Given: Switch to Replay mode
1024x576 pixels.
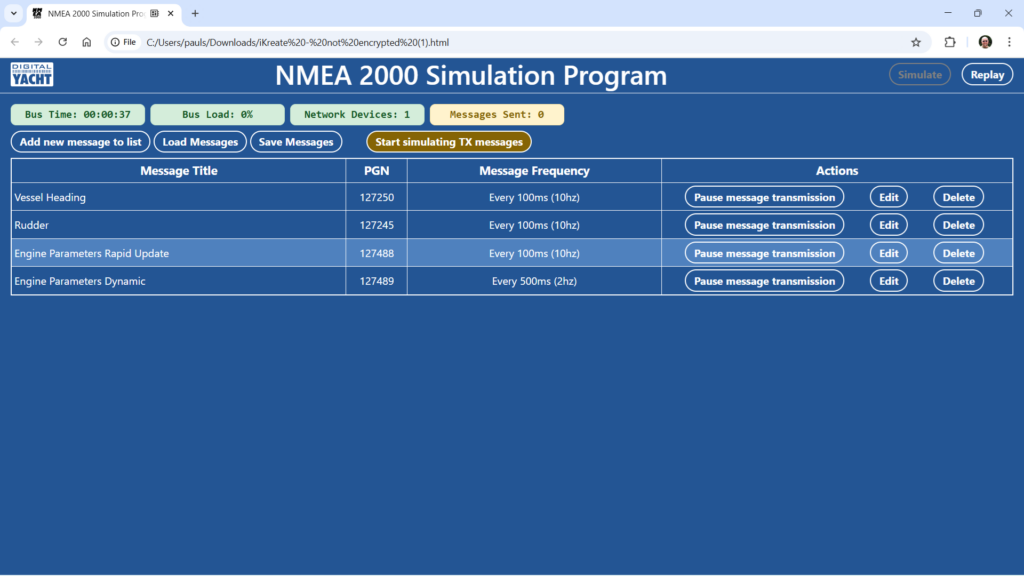Looking at the screenshot, I should (x=986, y=75).
